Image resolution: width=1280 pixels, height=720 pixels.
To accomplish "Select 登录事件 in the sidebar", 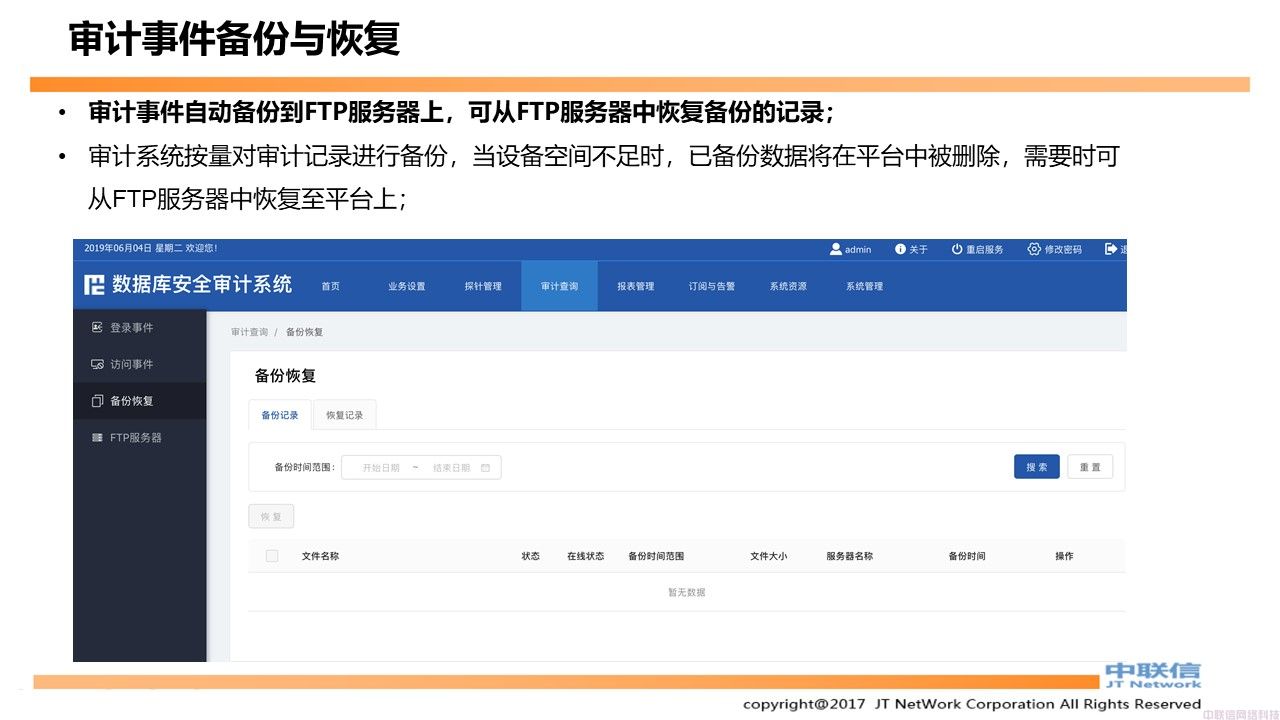I will 140,327.
